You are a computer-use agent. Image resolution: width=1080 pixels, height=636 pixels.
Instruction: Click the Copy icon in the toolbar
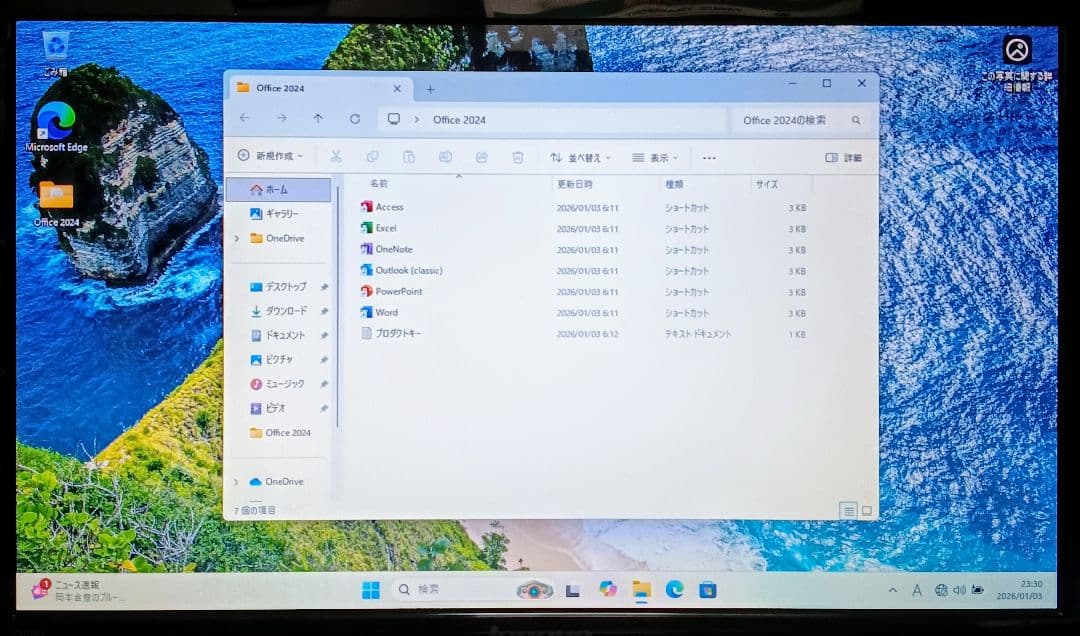click(373, 157)
